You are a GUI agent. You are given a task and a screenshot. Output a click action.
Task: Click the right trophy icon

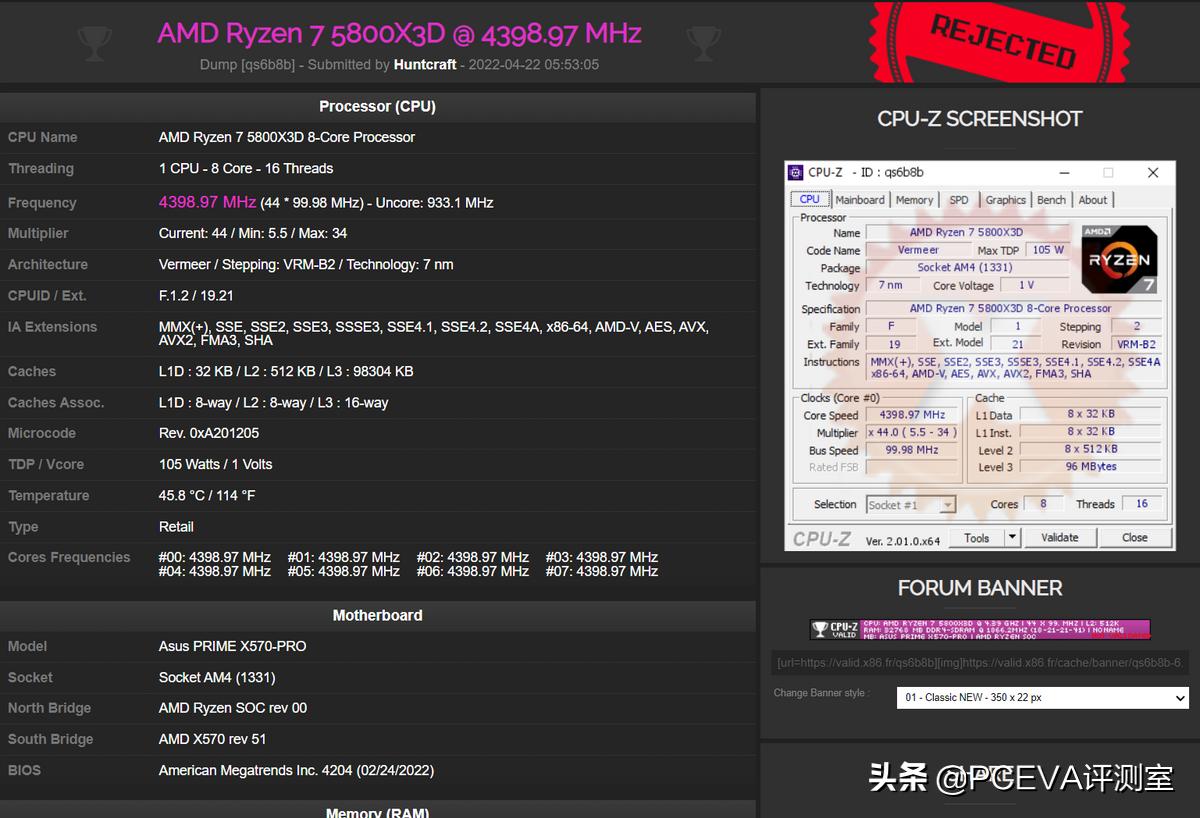tap(705, 41)
